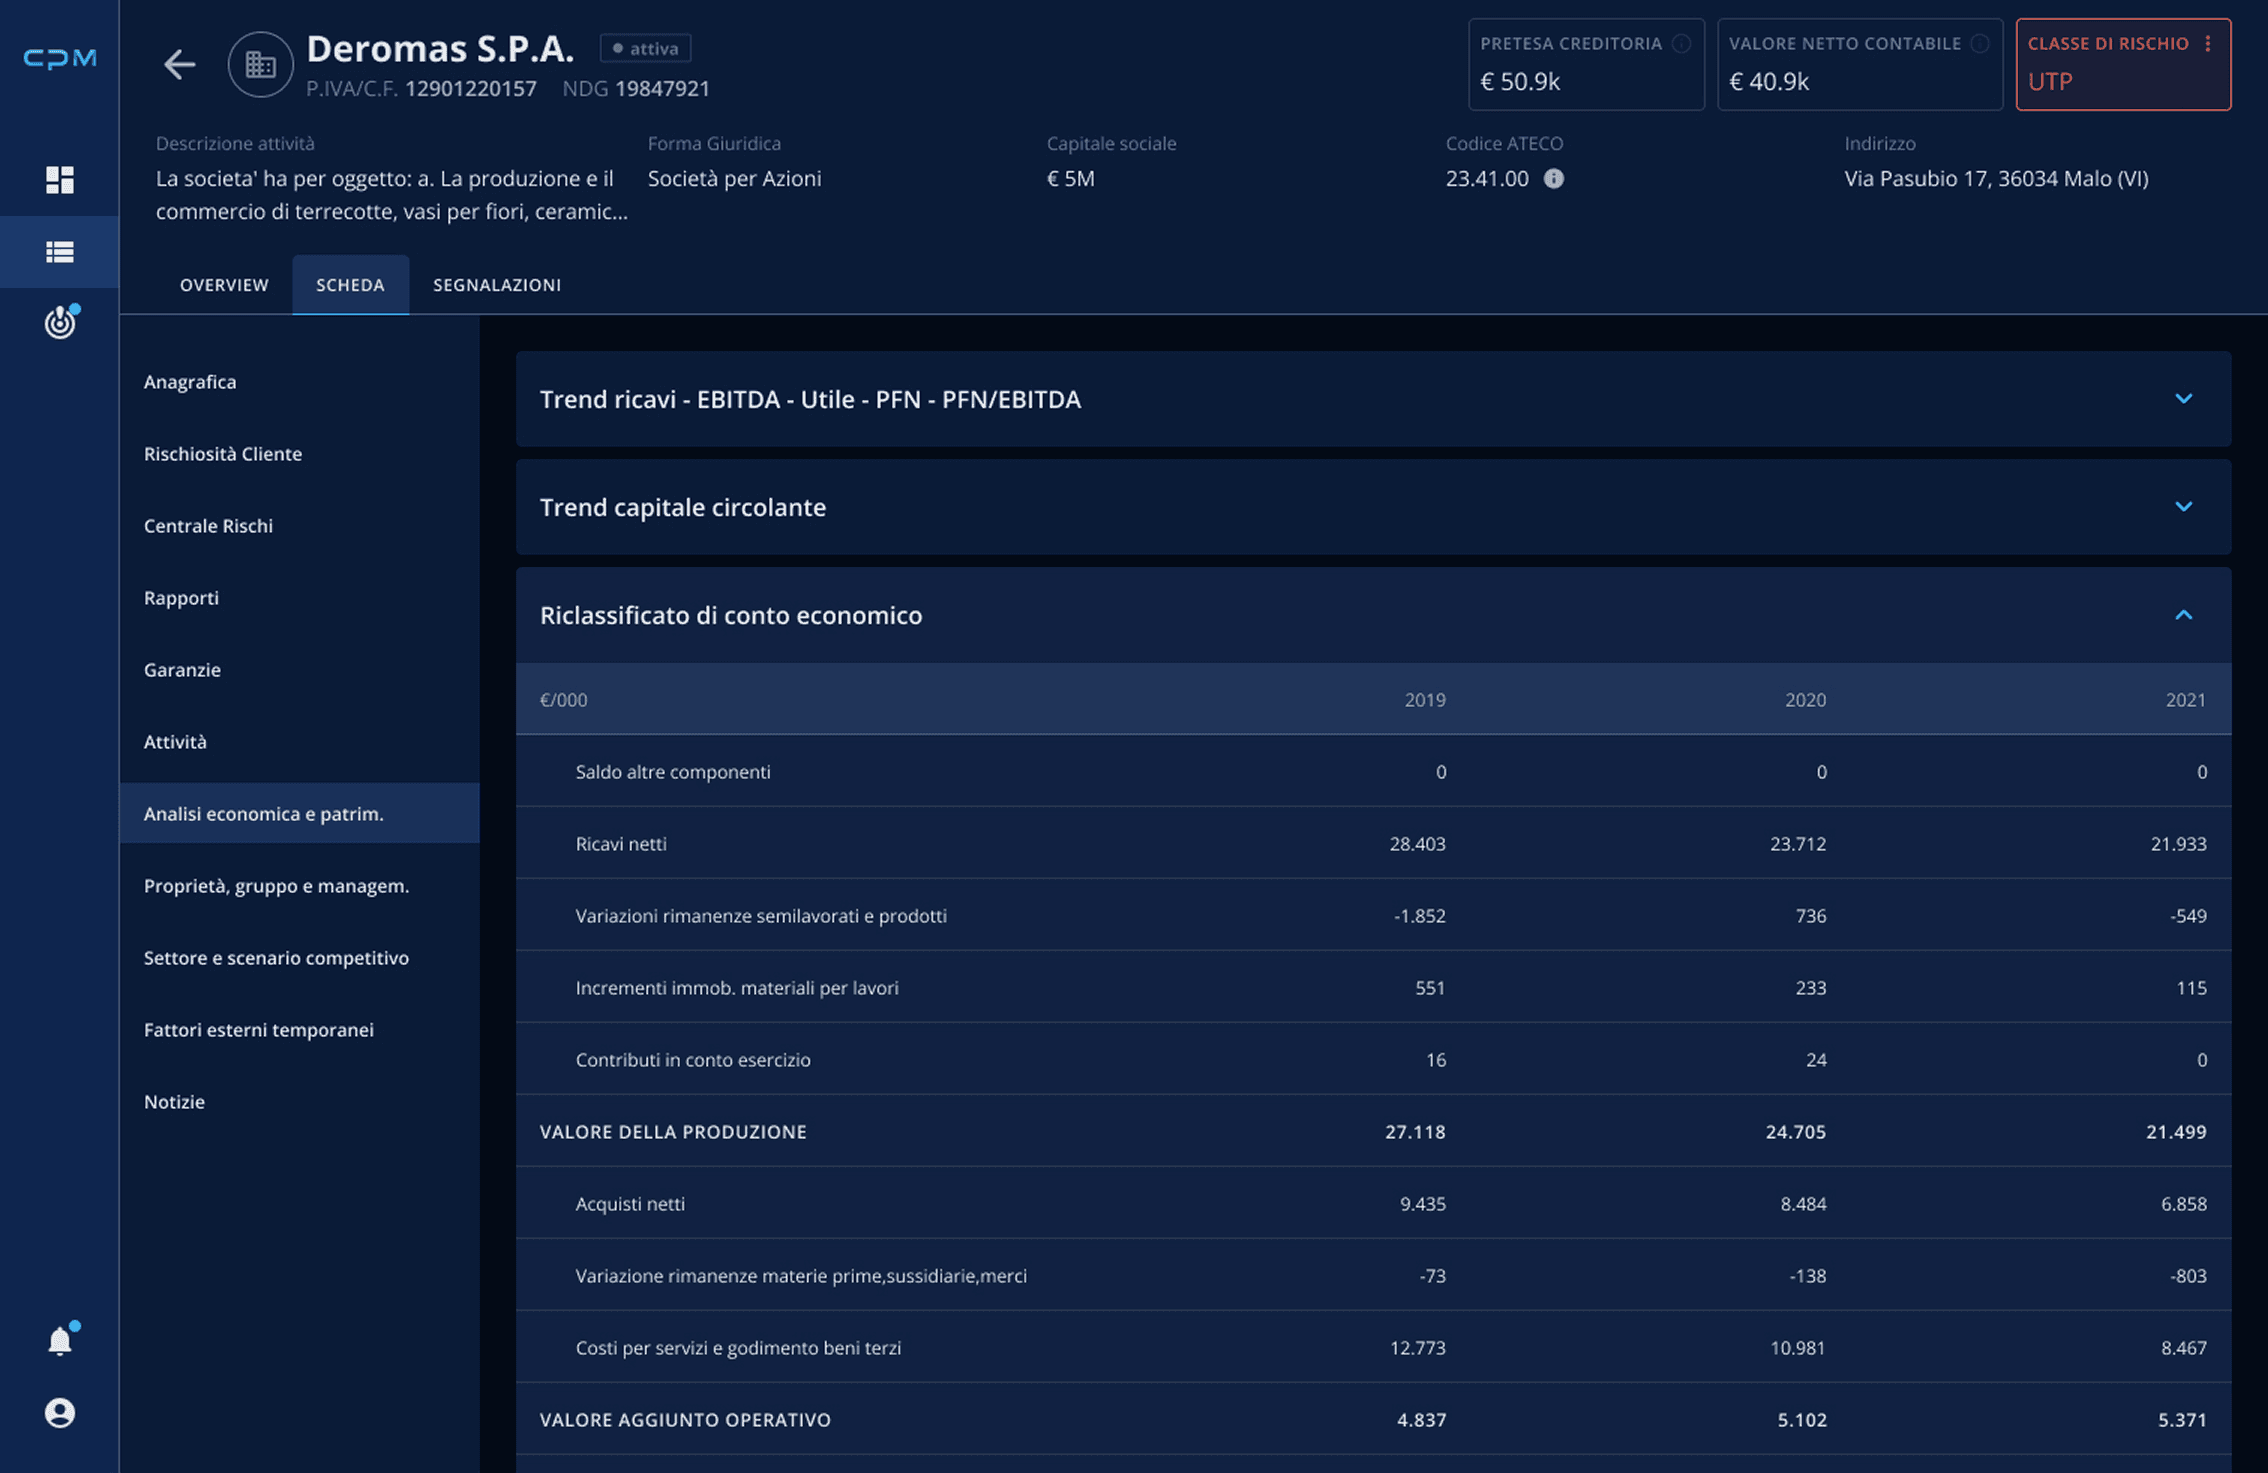2268x1473 pixels.
Task: Switch to the Overview tab
Action: 224,285
